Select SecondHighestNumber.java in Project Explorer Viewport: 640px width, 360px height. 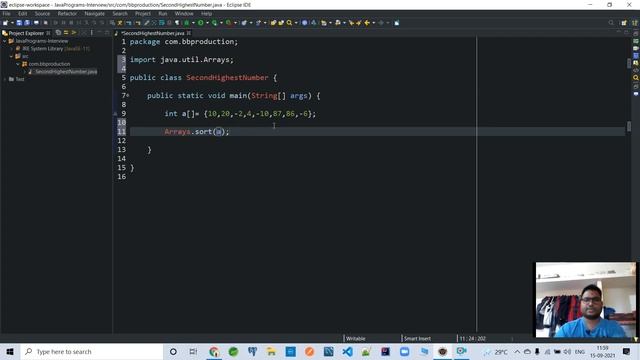(66, 72)
